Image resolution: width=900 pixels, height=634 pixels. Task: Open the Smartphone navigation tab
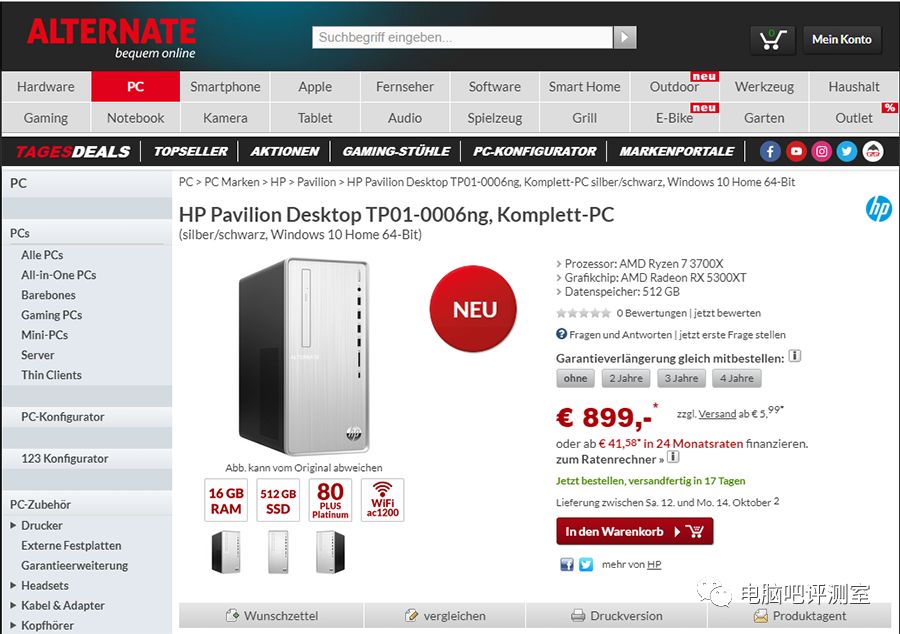[225, 87]
